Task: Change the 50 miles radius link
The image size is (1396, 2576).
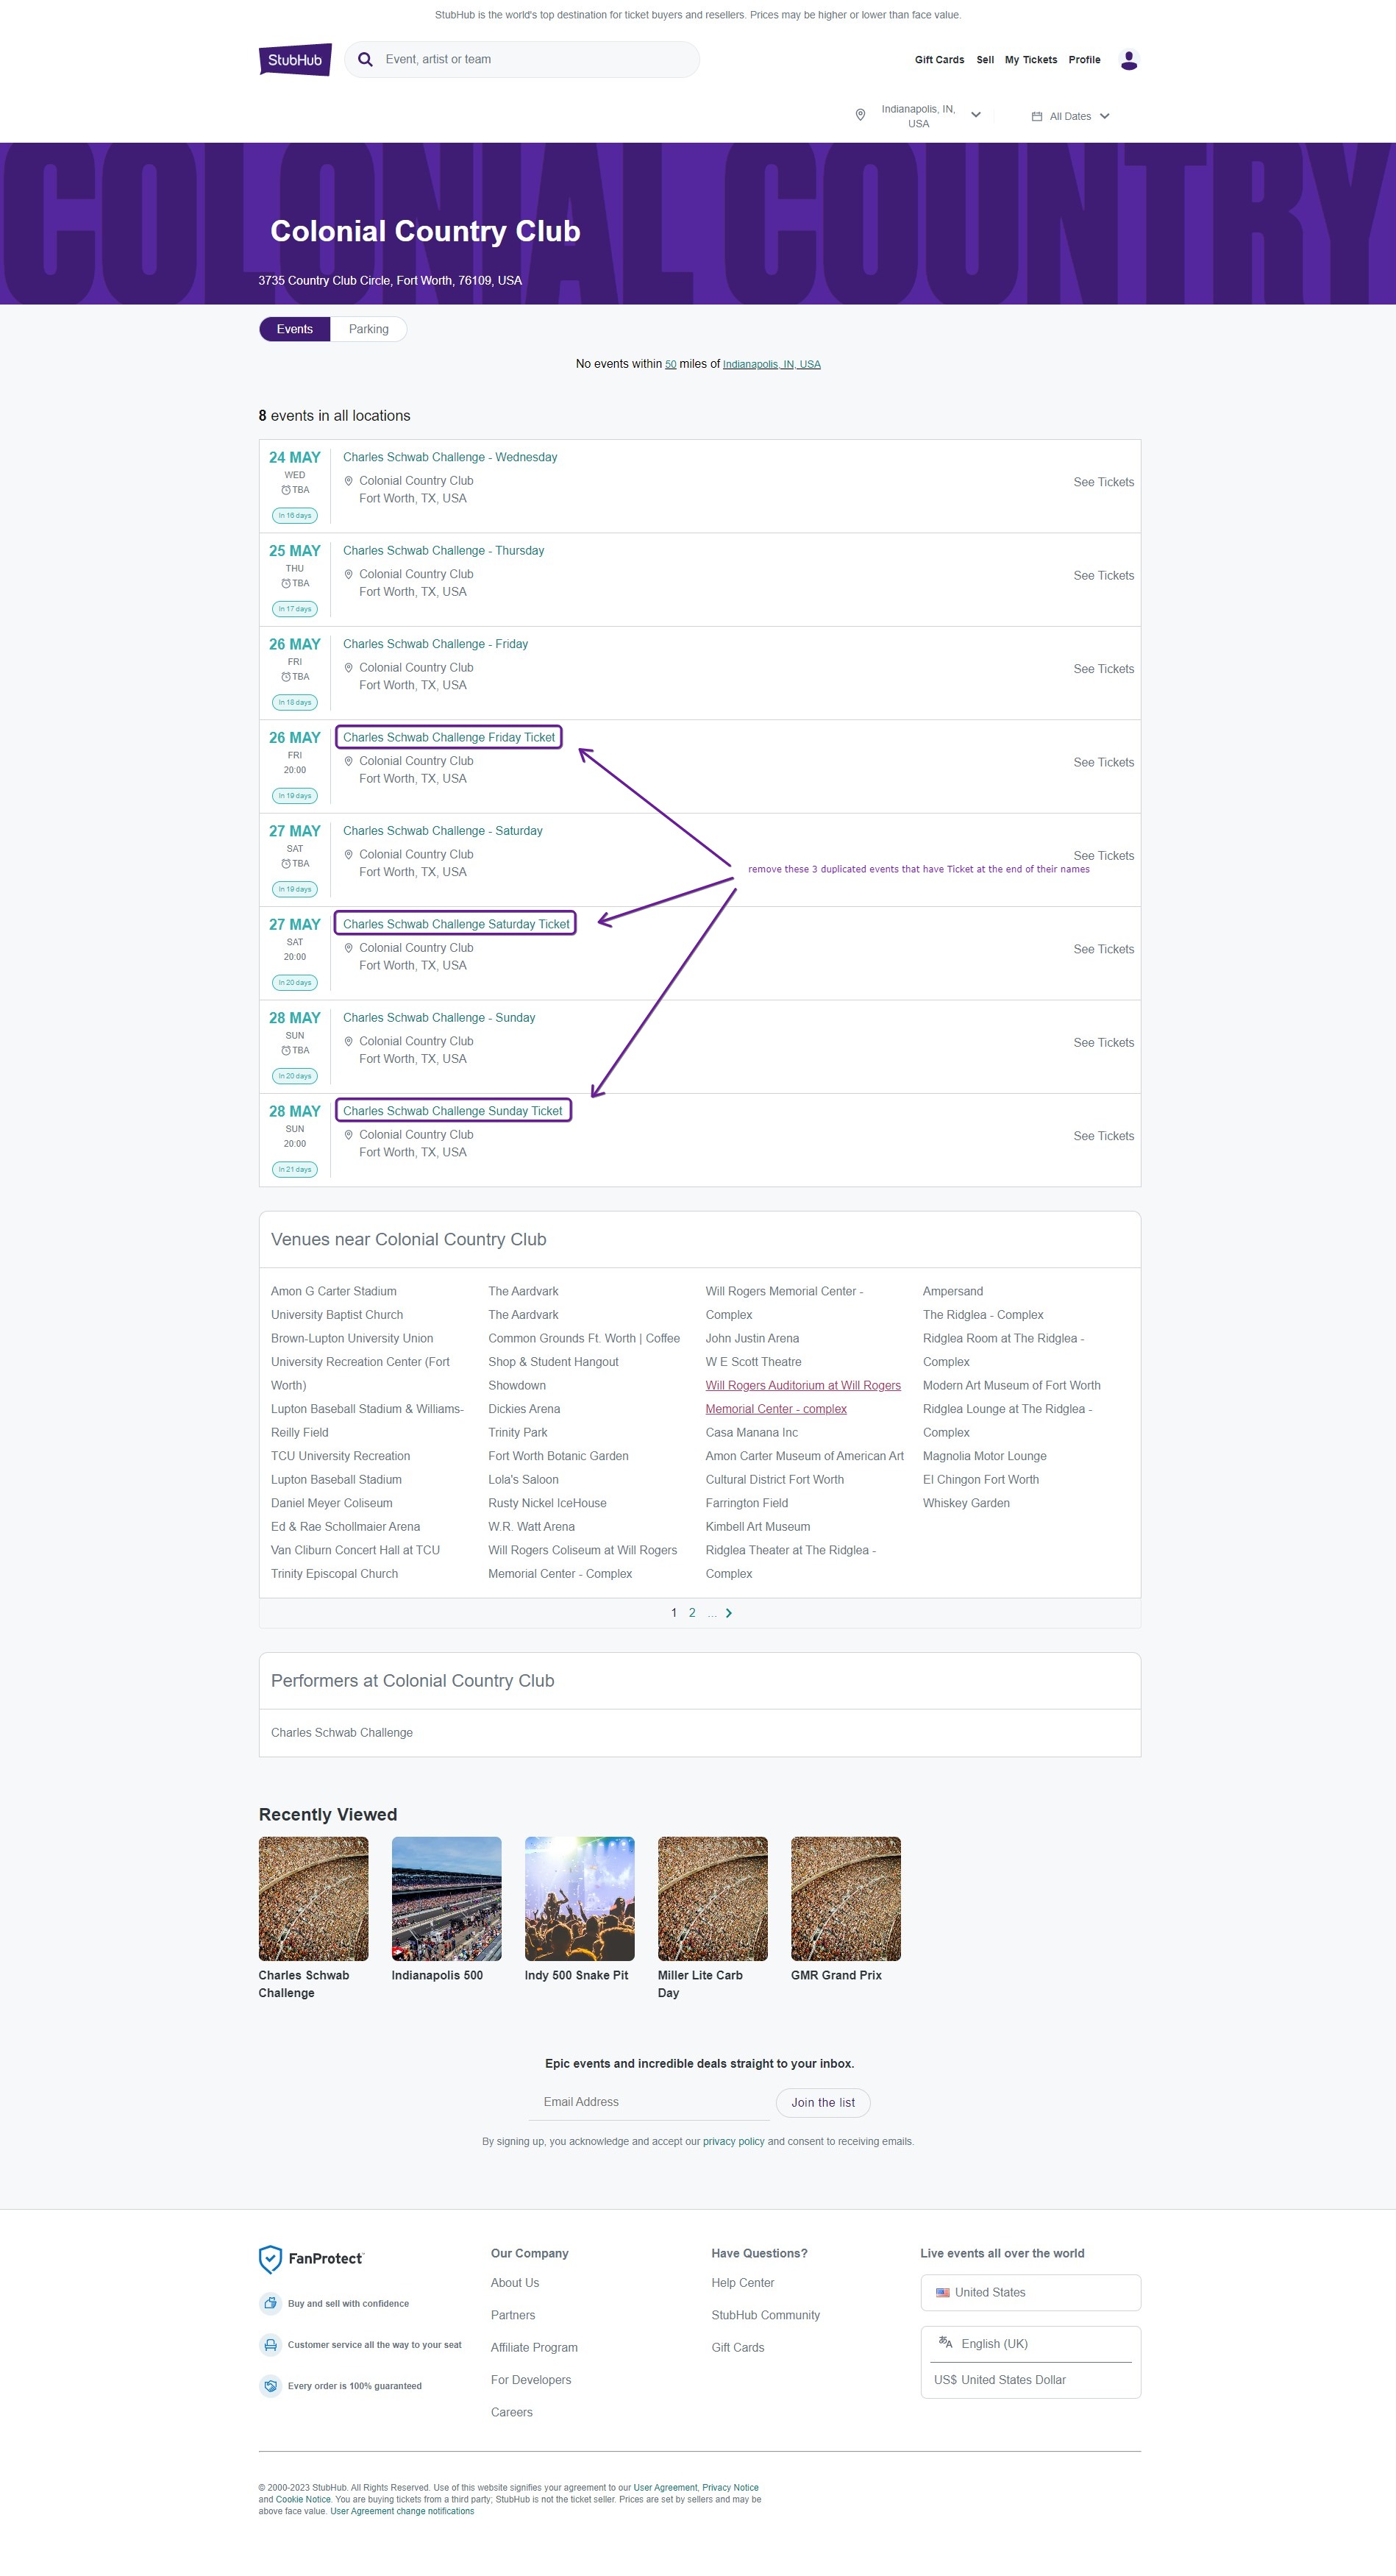Action: 671,364
